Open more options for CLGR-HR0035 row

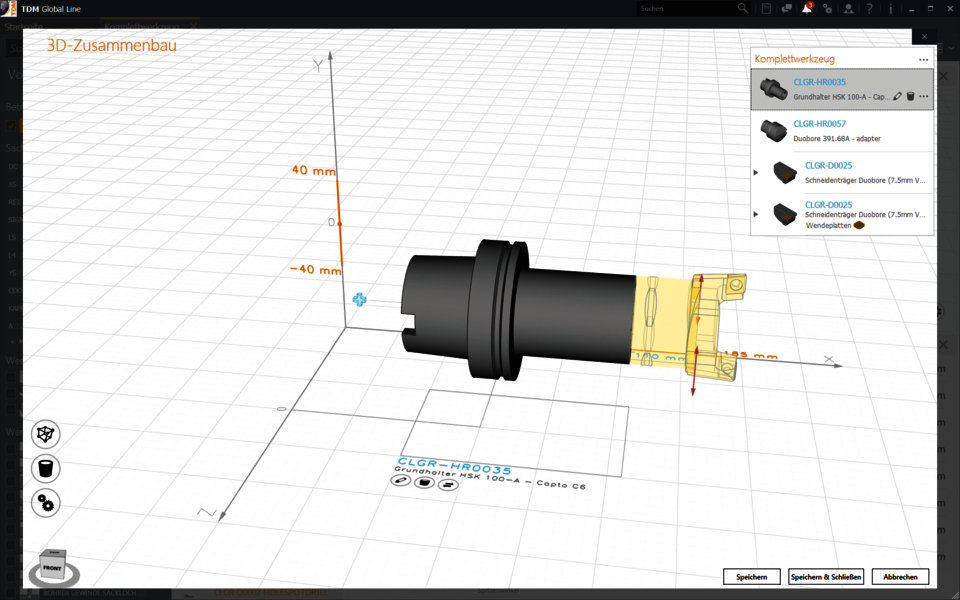coord(924,96)
